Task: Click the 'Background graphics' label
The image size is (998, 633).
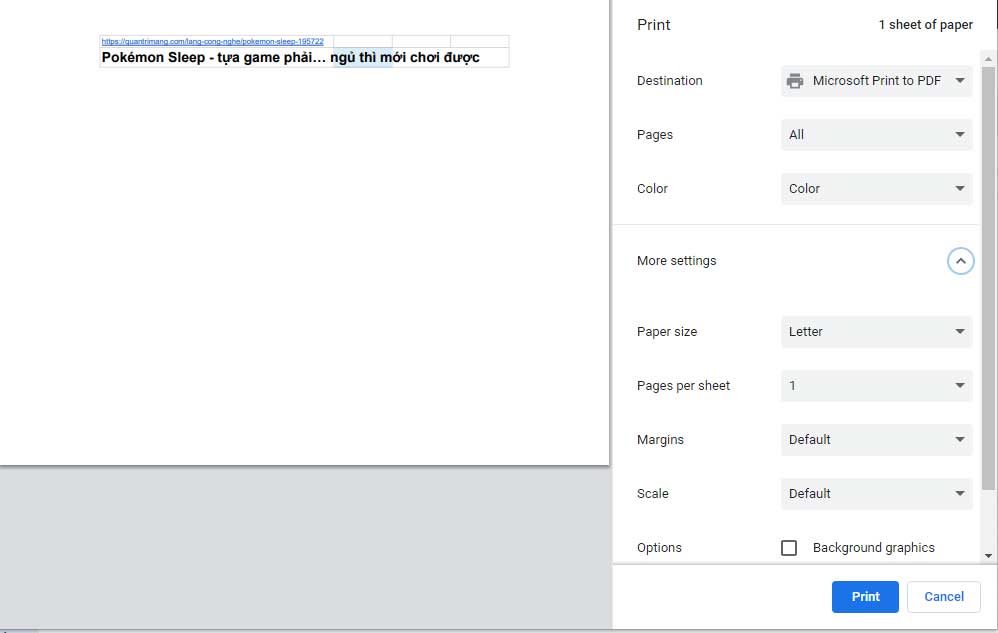Action: (x=873, y=548)
